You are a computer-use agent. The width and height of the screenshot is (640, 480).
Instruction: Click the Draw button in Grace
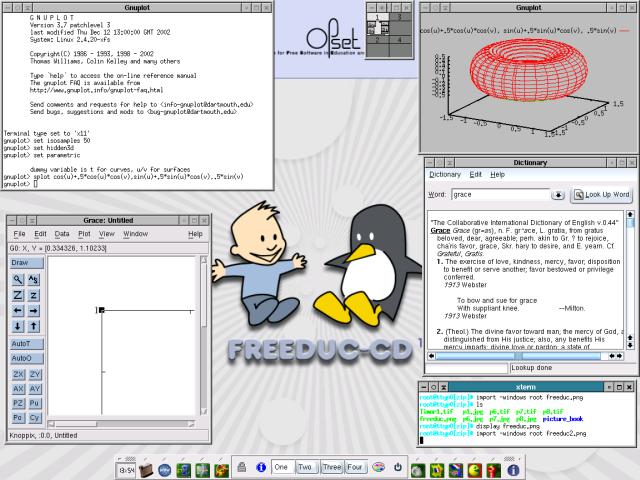point(27,263)
